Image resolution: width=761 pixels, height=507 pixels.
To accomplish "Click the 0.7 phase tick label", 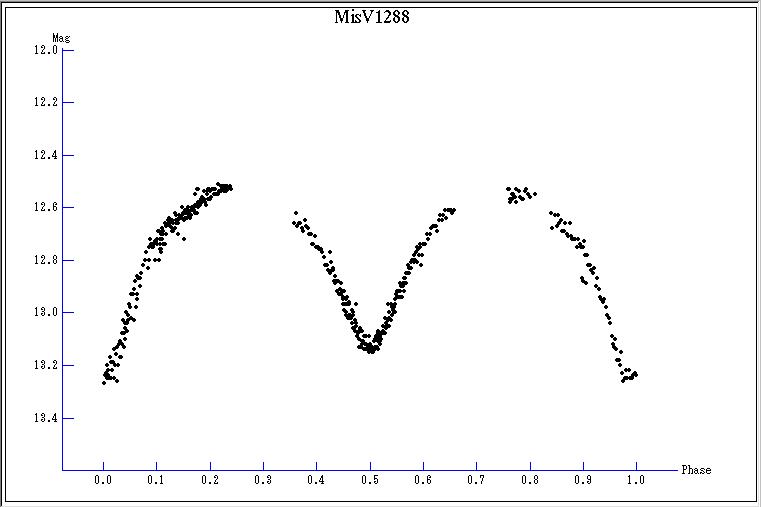I will click(476, 480).
